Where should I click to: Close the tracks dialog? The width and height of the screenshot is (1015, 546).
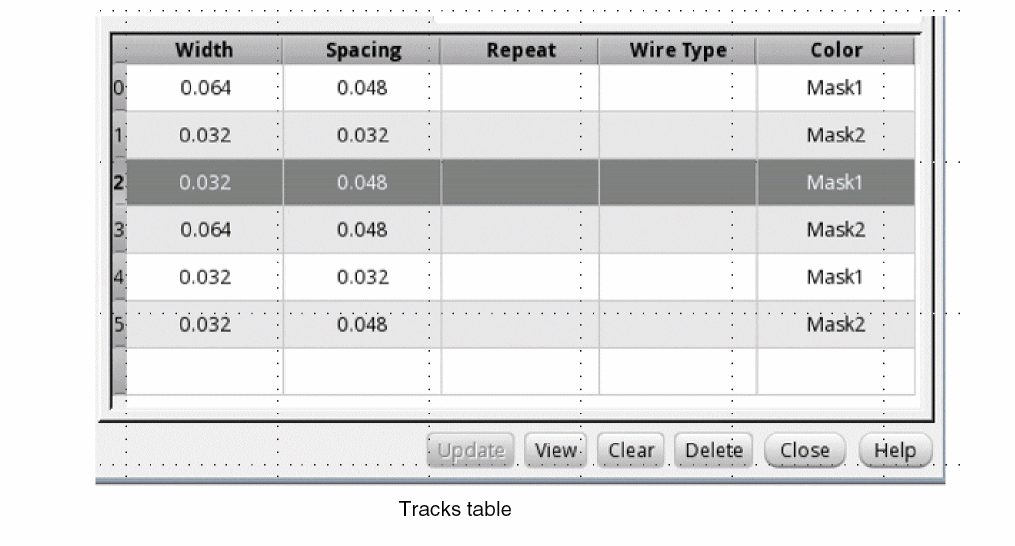pos(805,450)
